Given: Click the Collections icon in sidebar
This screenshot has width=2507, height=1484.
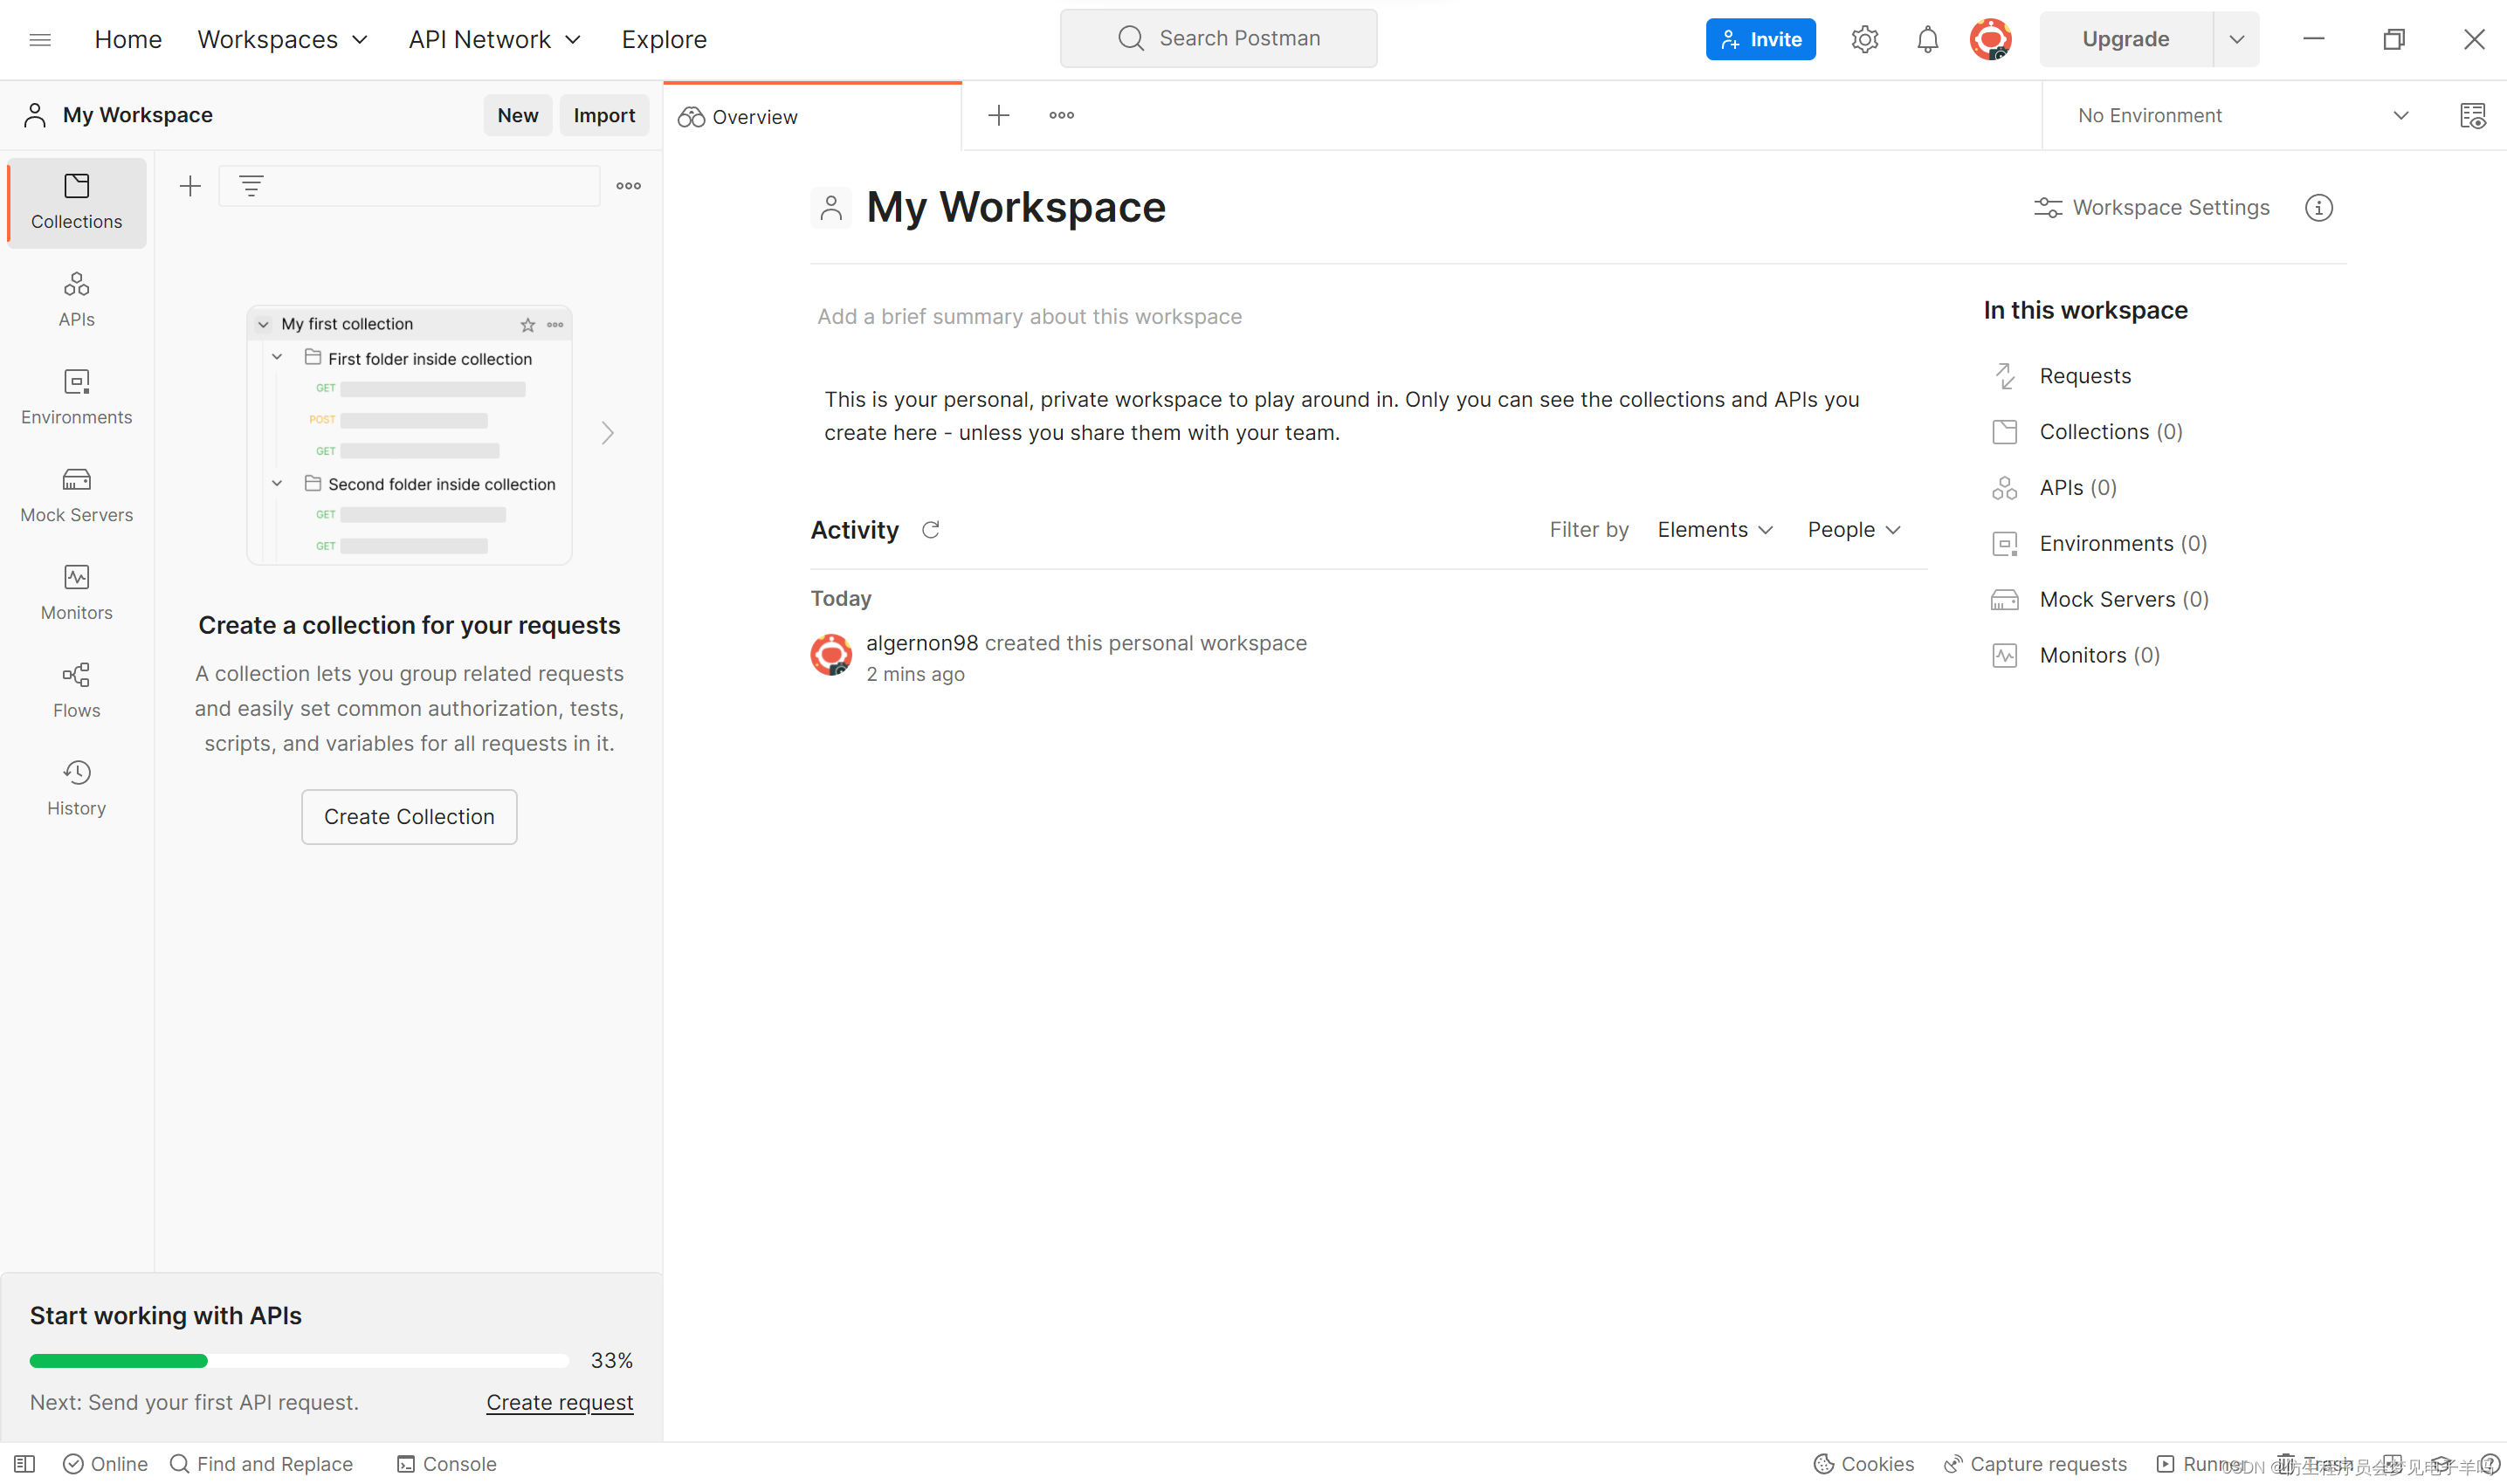Looking at the screenshot, I should 78,200.
